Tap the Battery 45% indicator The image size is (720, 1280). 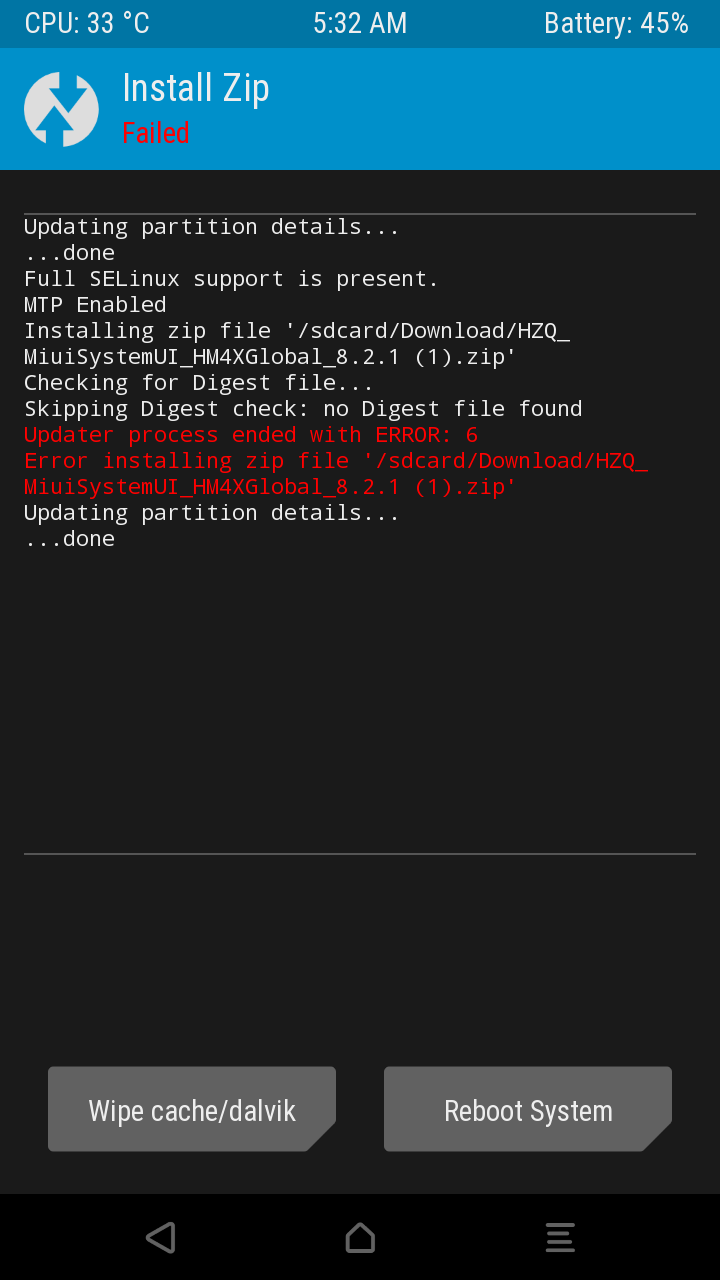(616, 24)
